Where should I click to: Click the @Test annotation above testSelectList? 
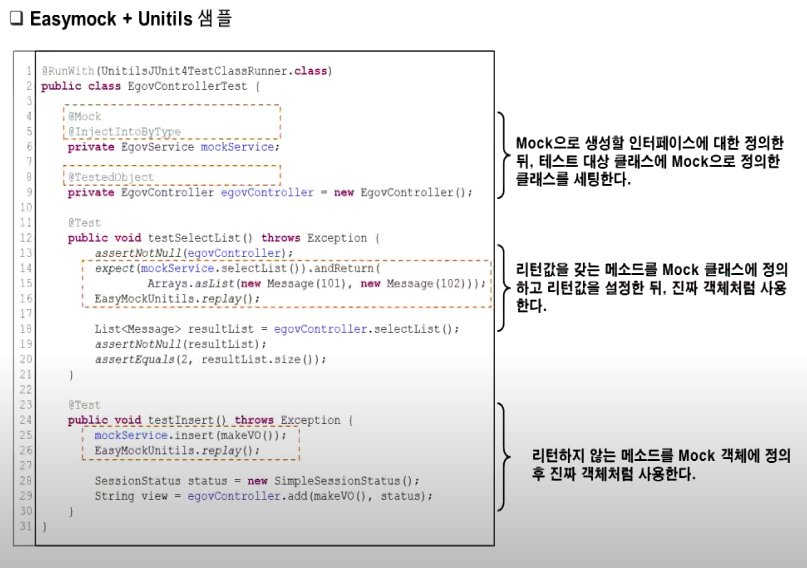coord(84,223)
